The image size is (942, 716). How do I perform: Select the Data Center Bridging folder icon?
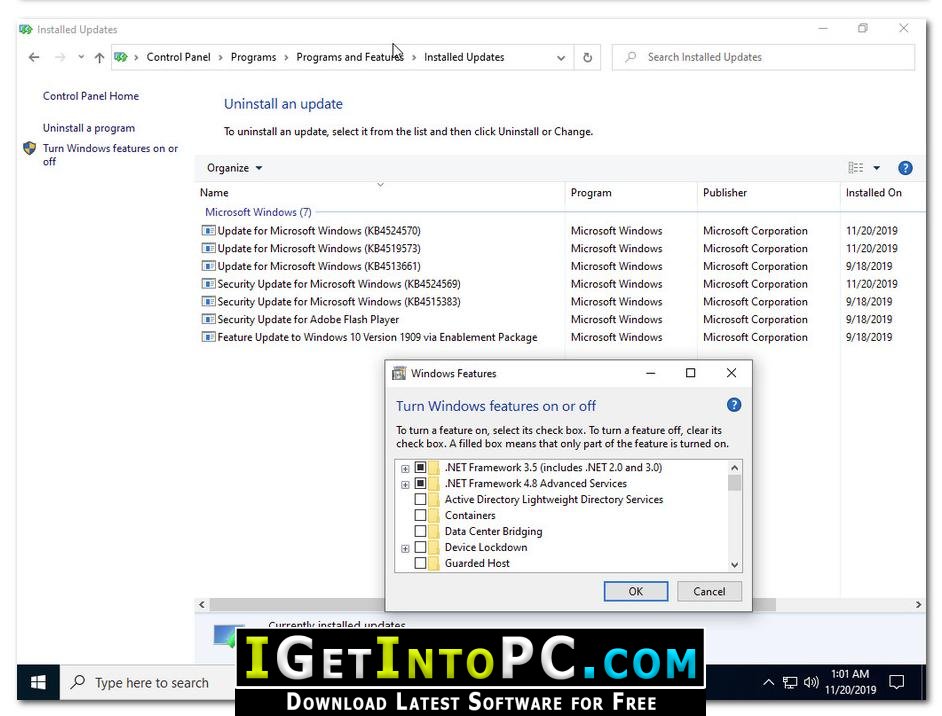click(x=434, y=531)
